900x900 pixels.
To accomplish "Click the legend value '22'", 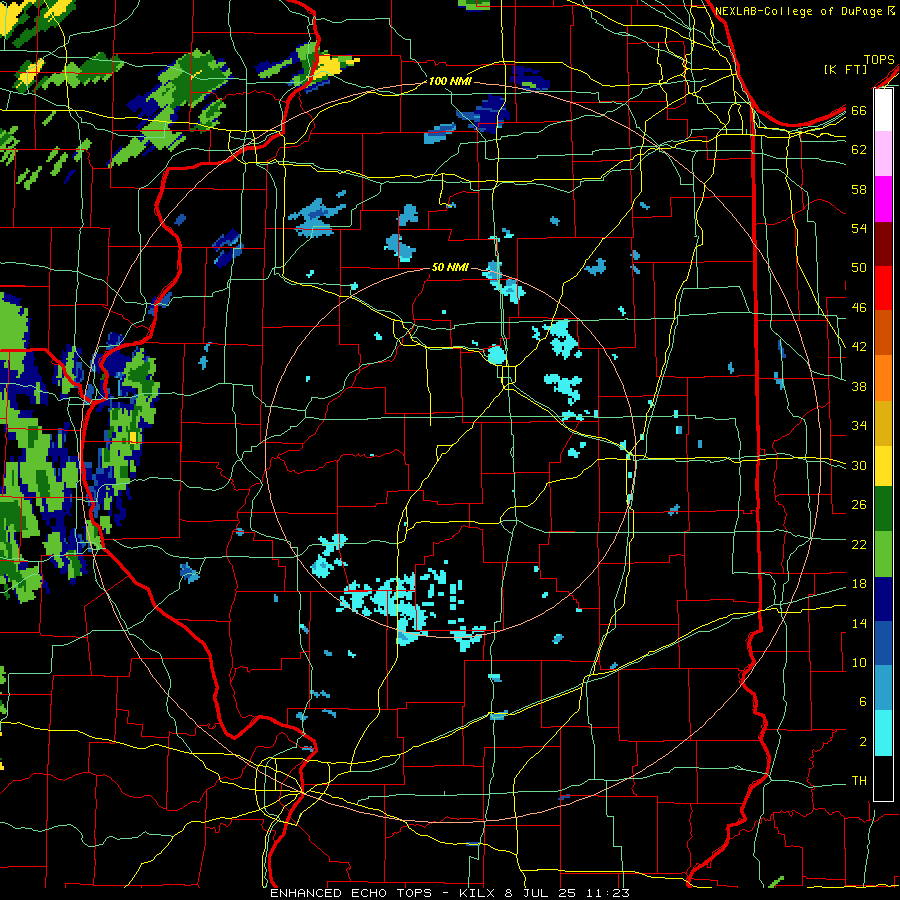I will tap(859, 544).
